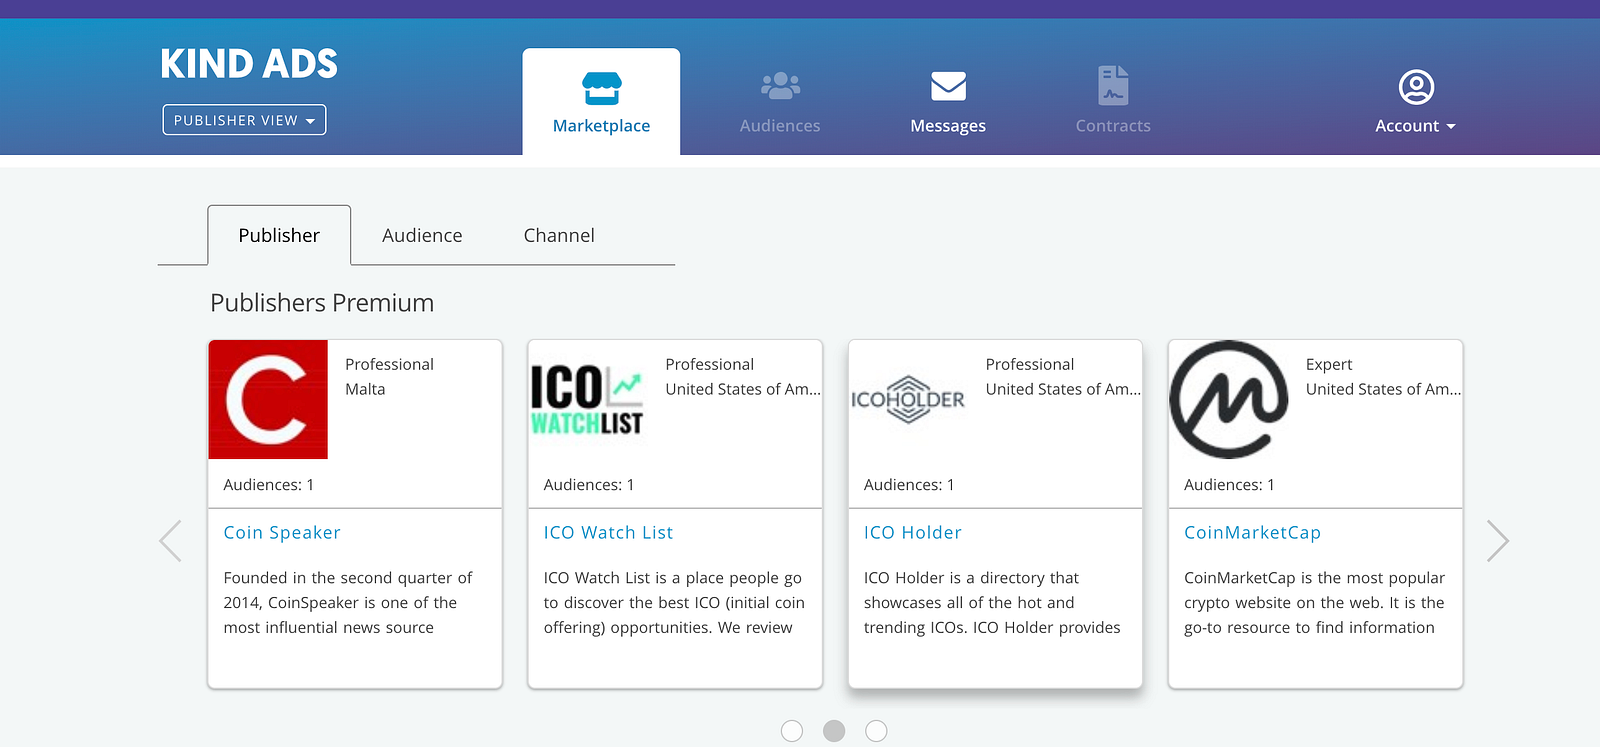Open the Messages navigation tab
The height and width of the screenshot is (747, 1600).
pos(948,102)
